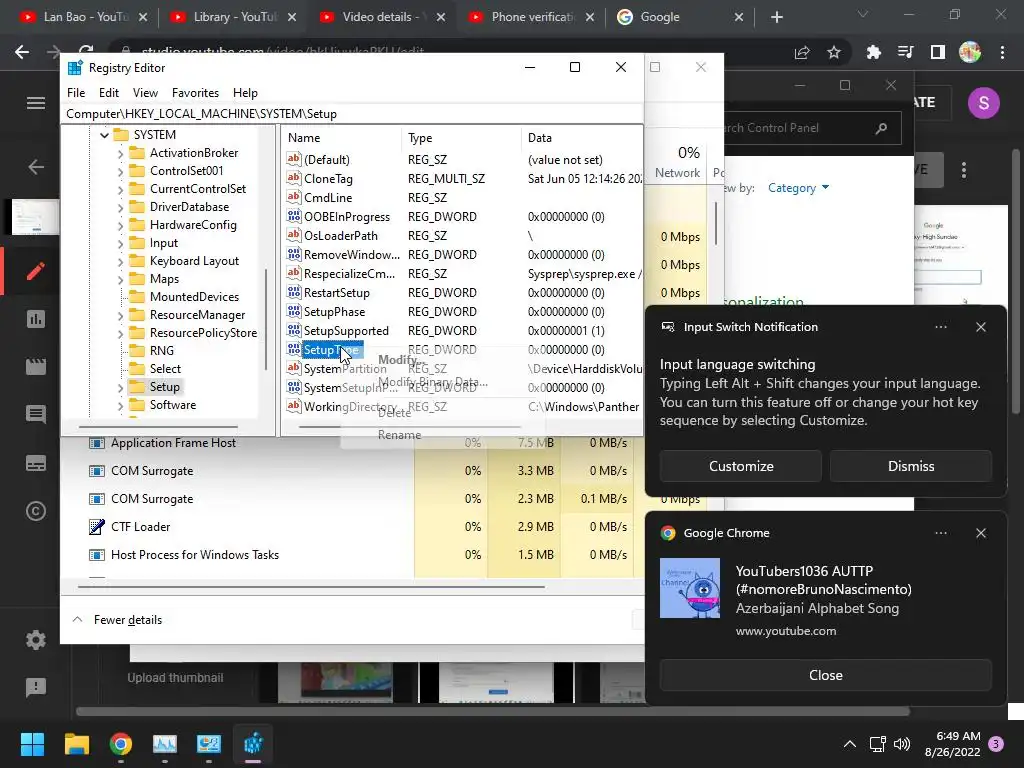1024x768 pixels.
Task: Open the Details pencil icon in sidebar
Action: [36, 271]
